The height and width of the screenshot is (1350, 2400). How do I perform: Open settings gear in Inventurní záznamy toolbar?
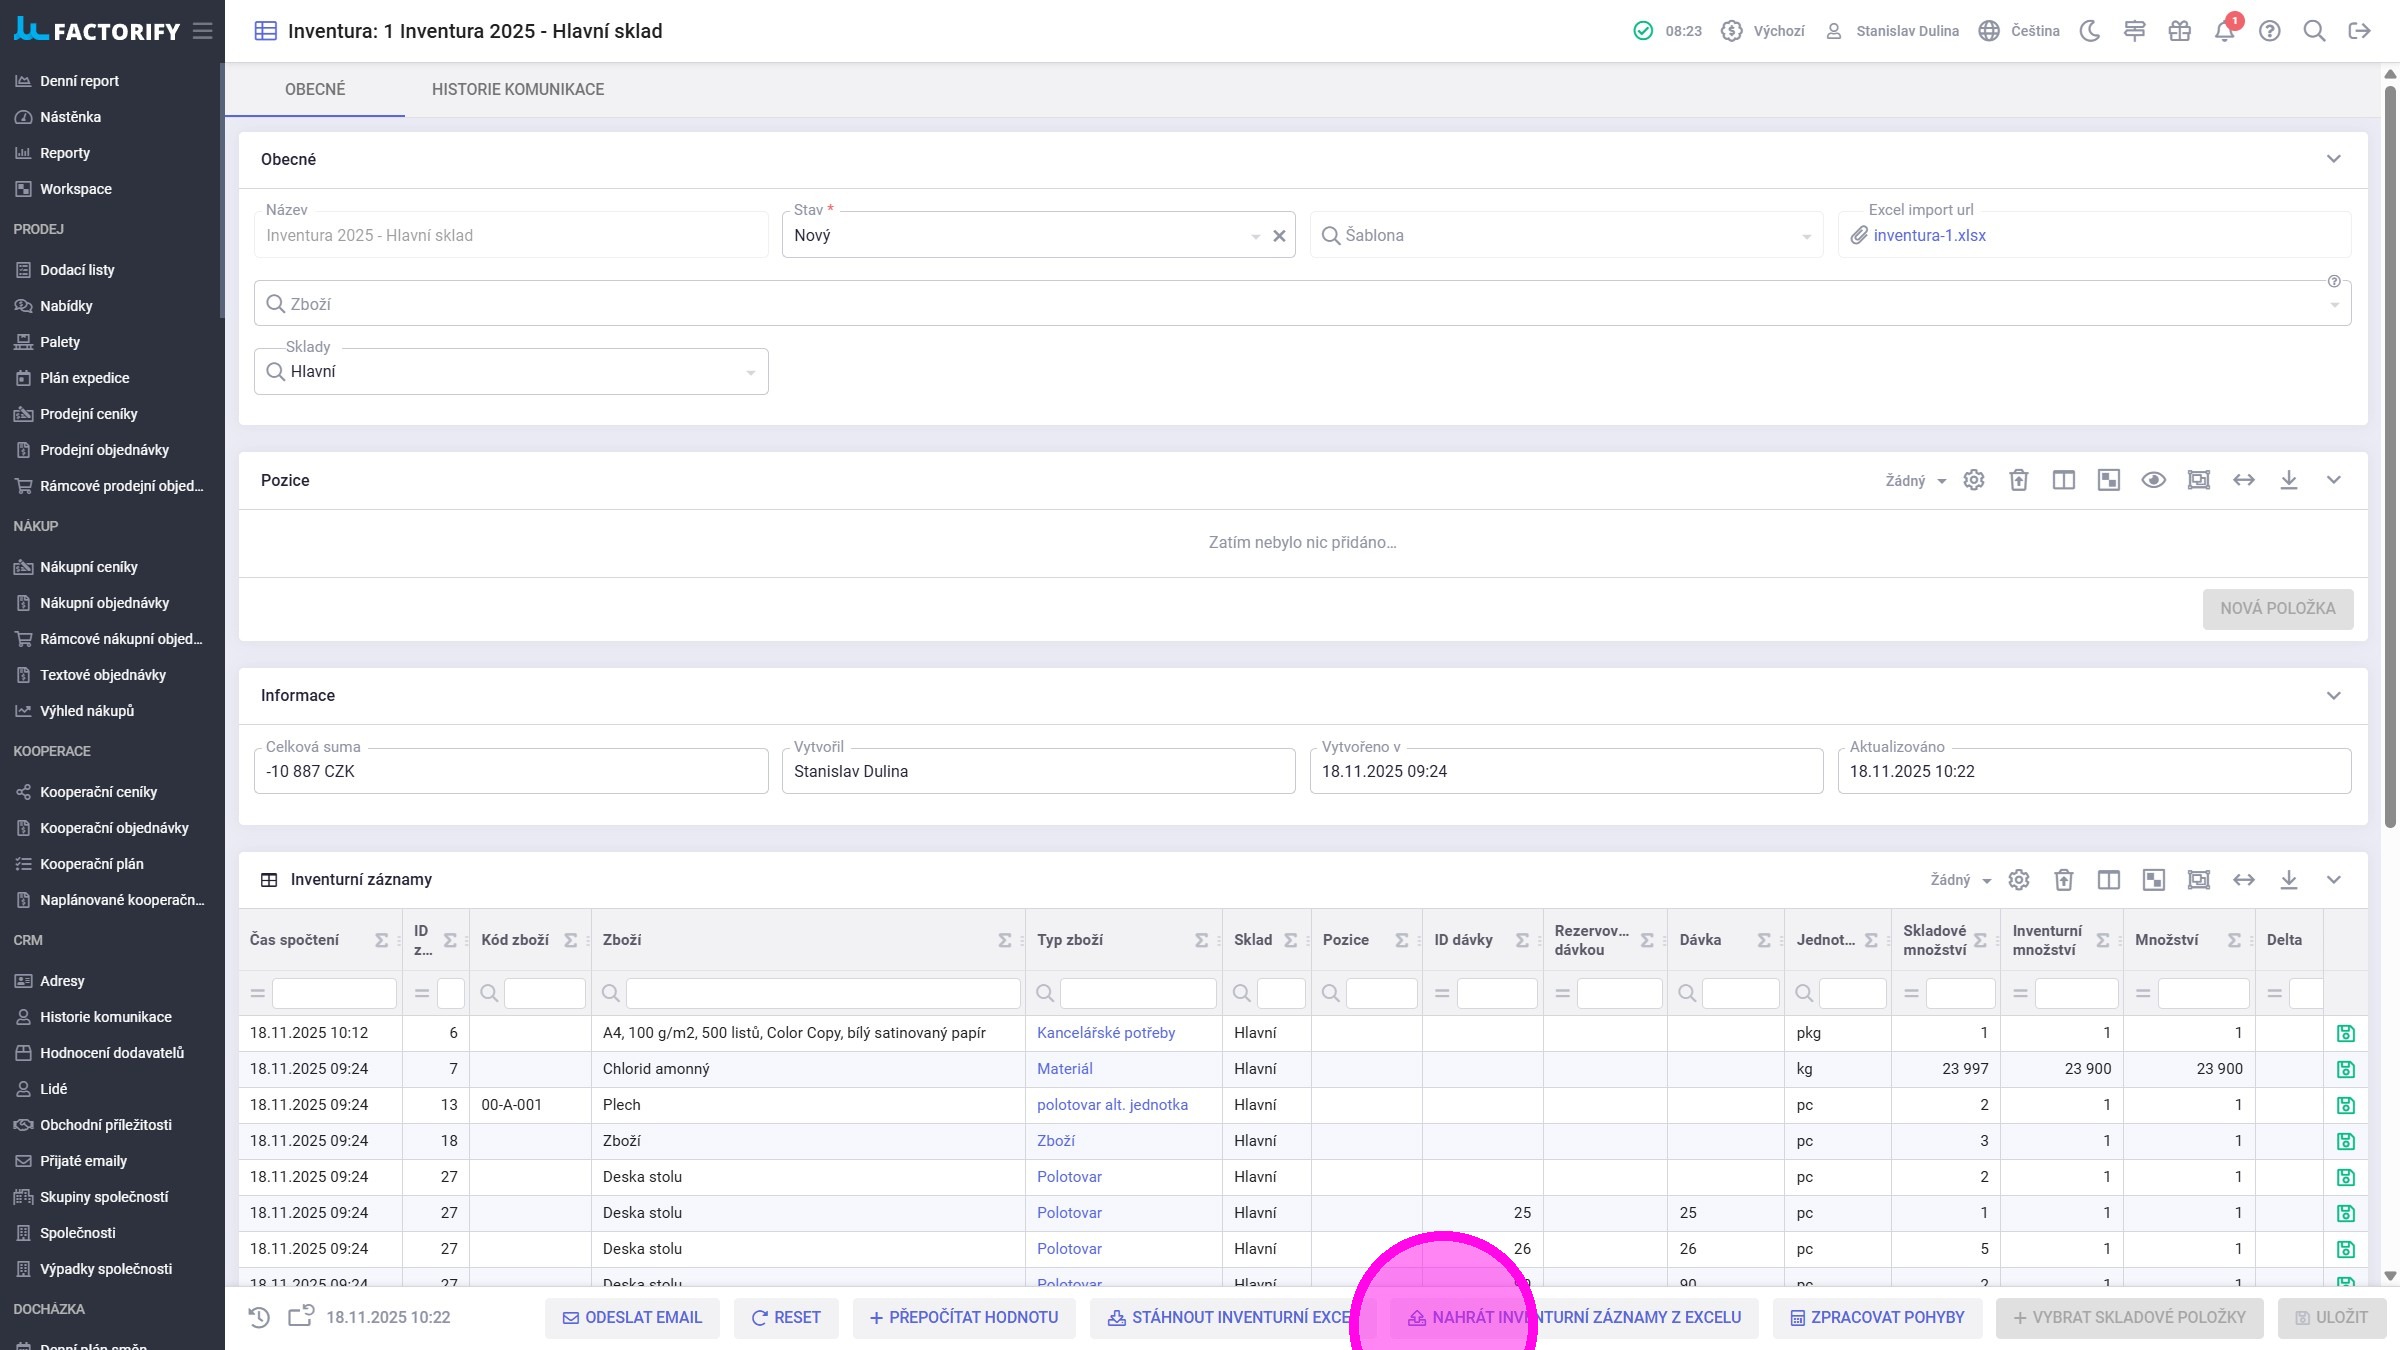(x=2018, y=880)
